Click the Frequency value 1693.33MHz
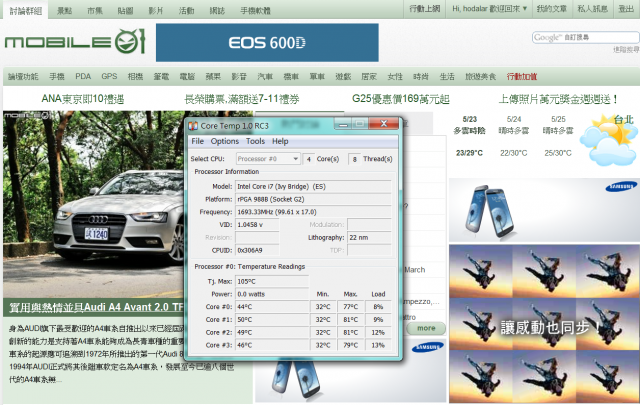Screen dimensions: 640x405 (313, 212)
